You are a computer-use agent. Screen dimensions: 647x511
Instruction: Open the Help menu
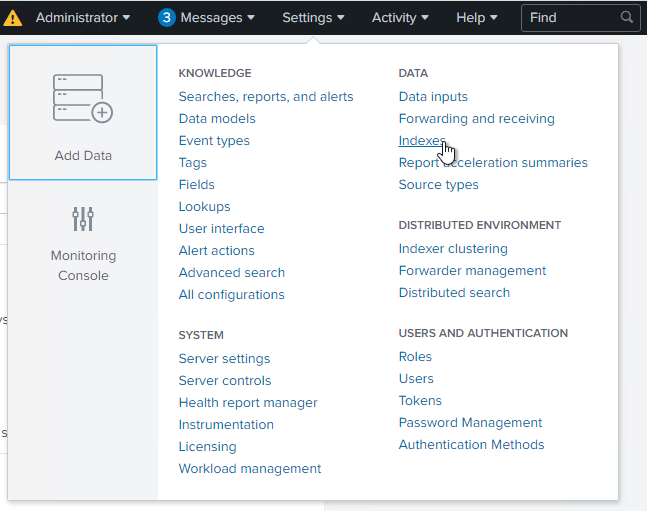click(477, 18)
